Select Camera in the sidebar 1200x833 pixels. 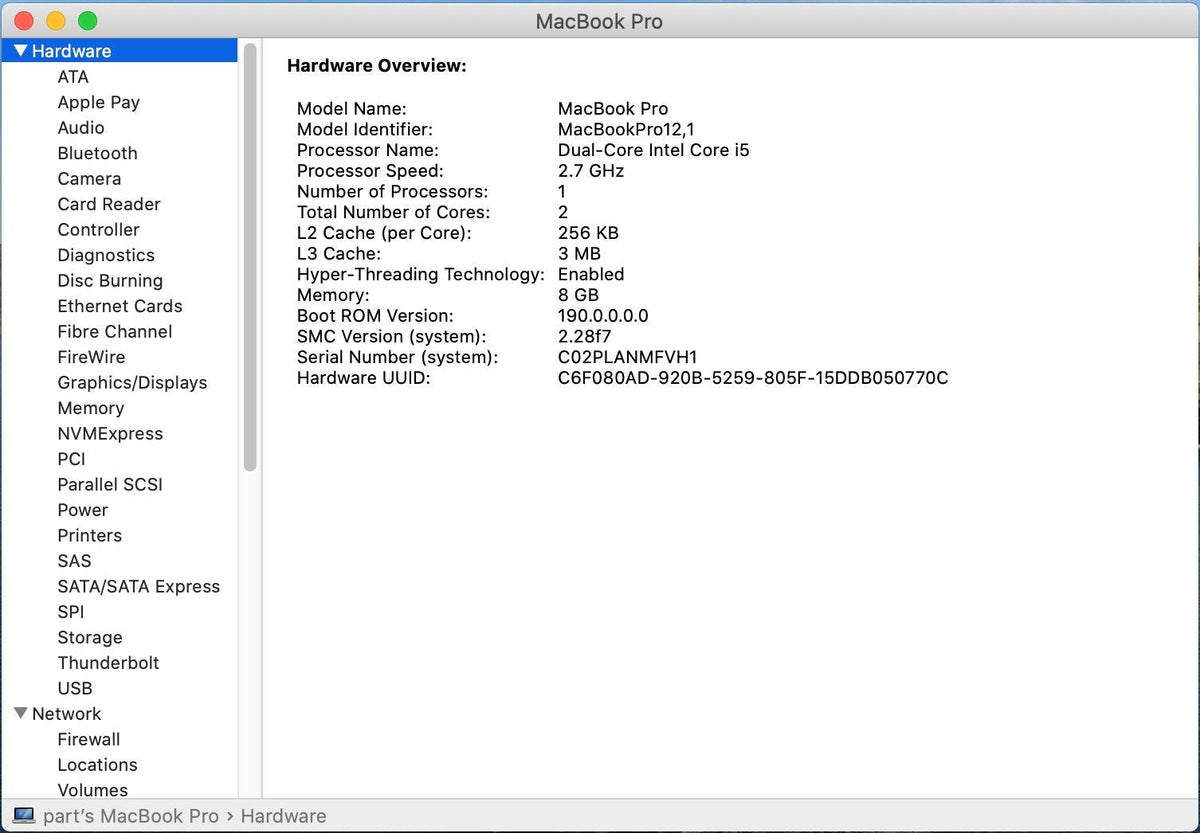point(89,179)
